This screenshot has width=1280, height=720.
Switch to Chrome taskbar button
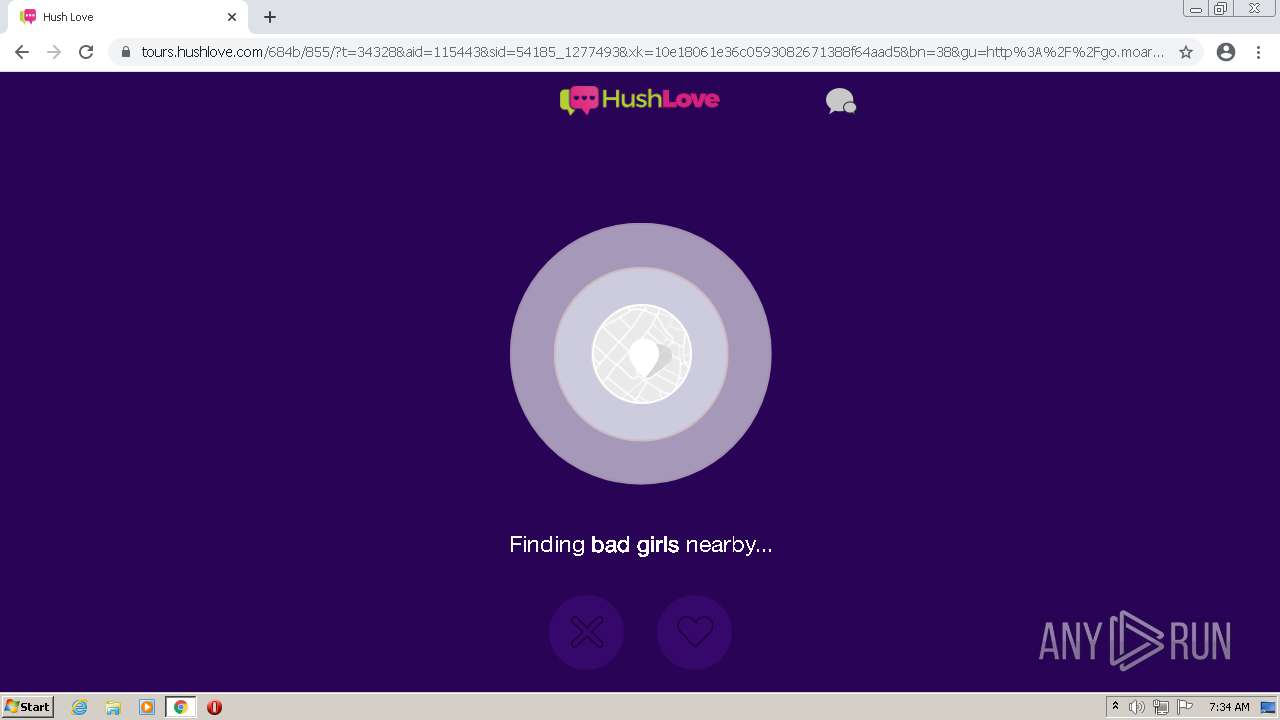click(x=180, y=707)
